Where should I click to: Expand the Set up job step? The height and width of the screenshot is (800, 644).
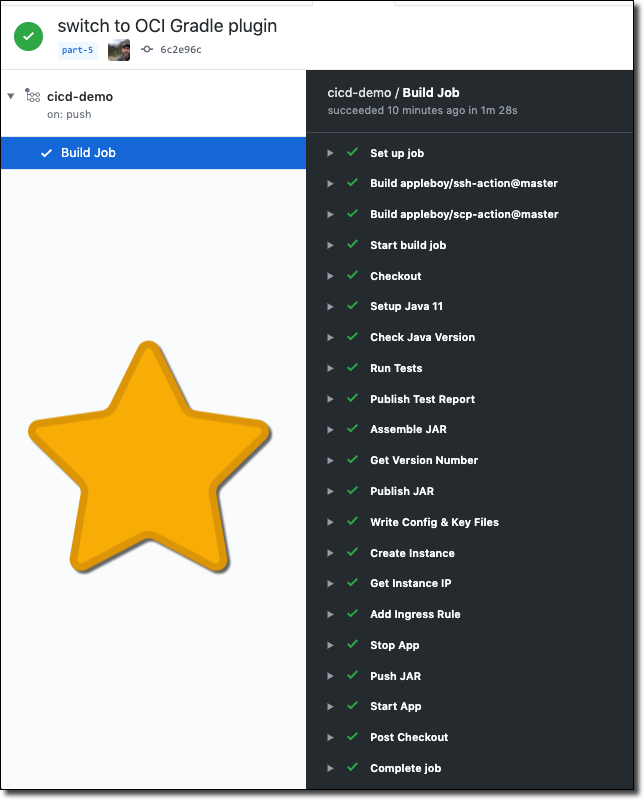coord(329,153)
